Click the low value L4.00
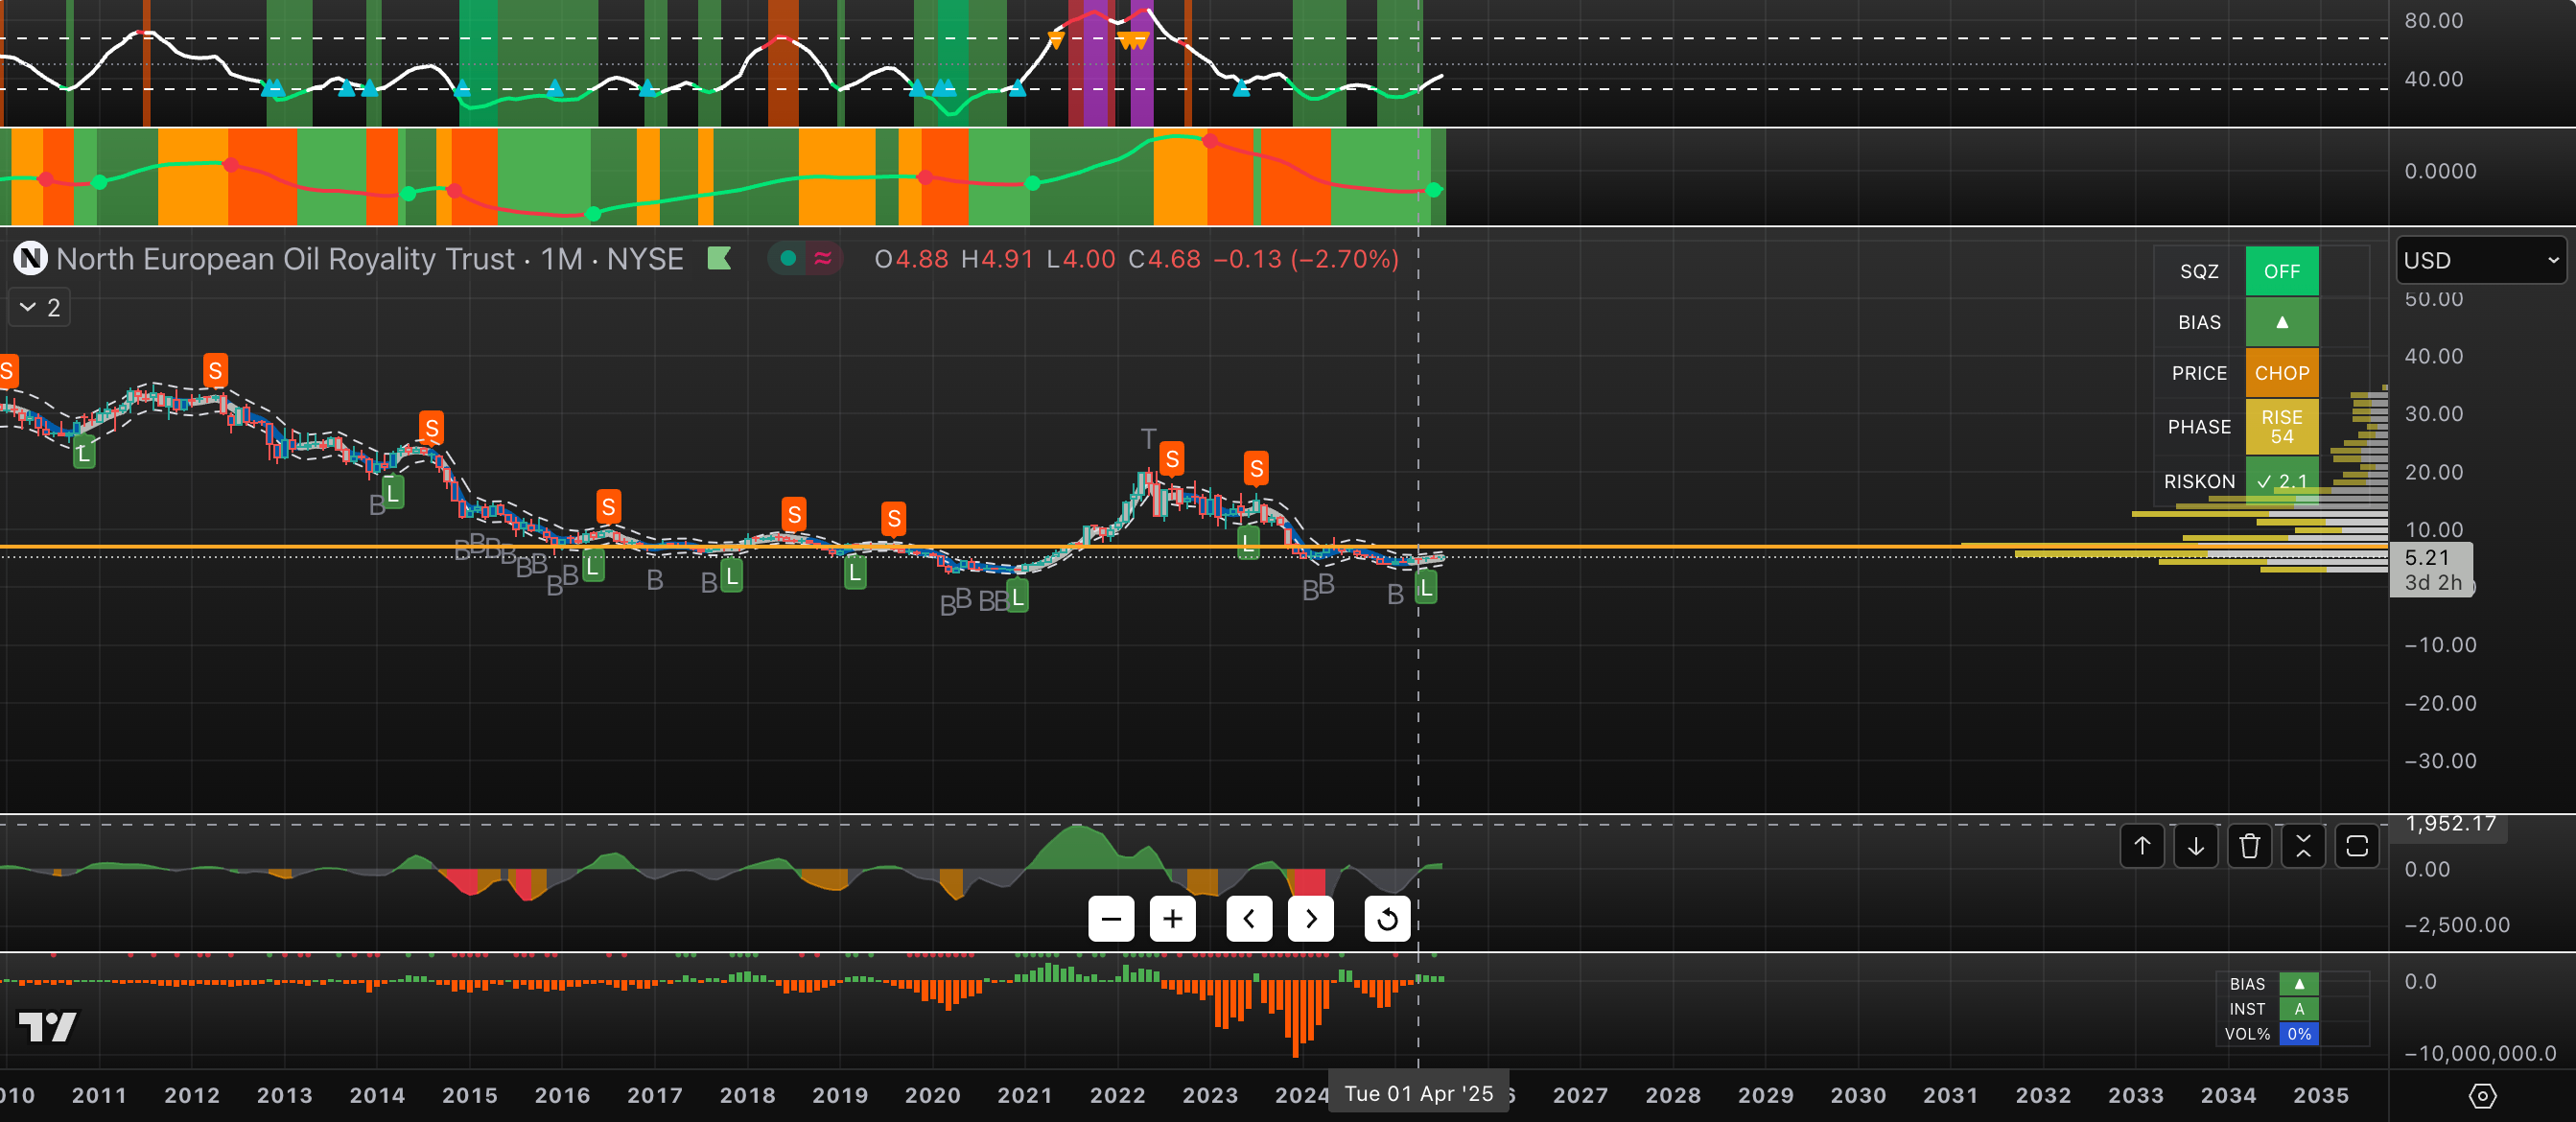This screenshot has height=1122, width=2576. pos(1081,259)
